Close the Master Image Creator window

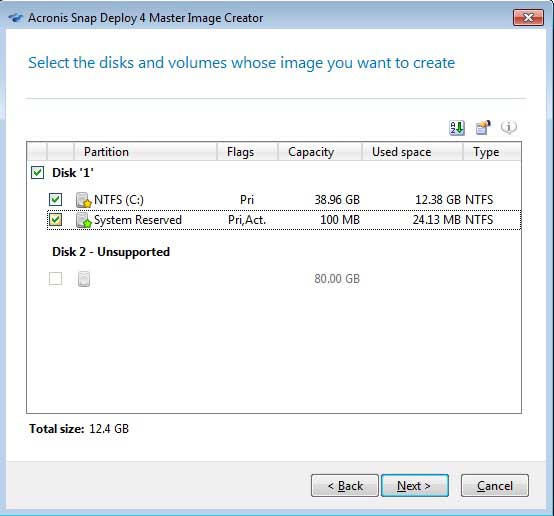pyautogui.click(x=528, y=17)
